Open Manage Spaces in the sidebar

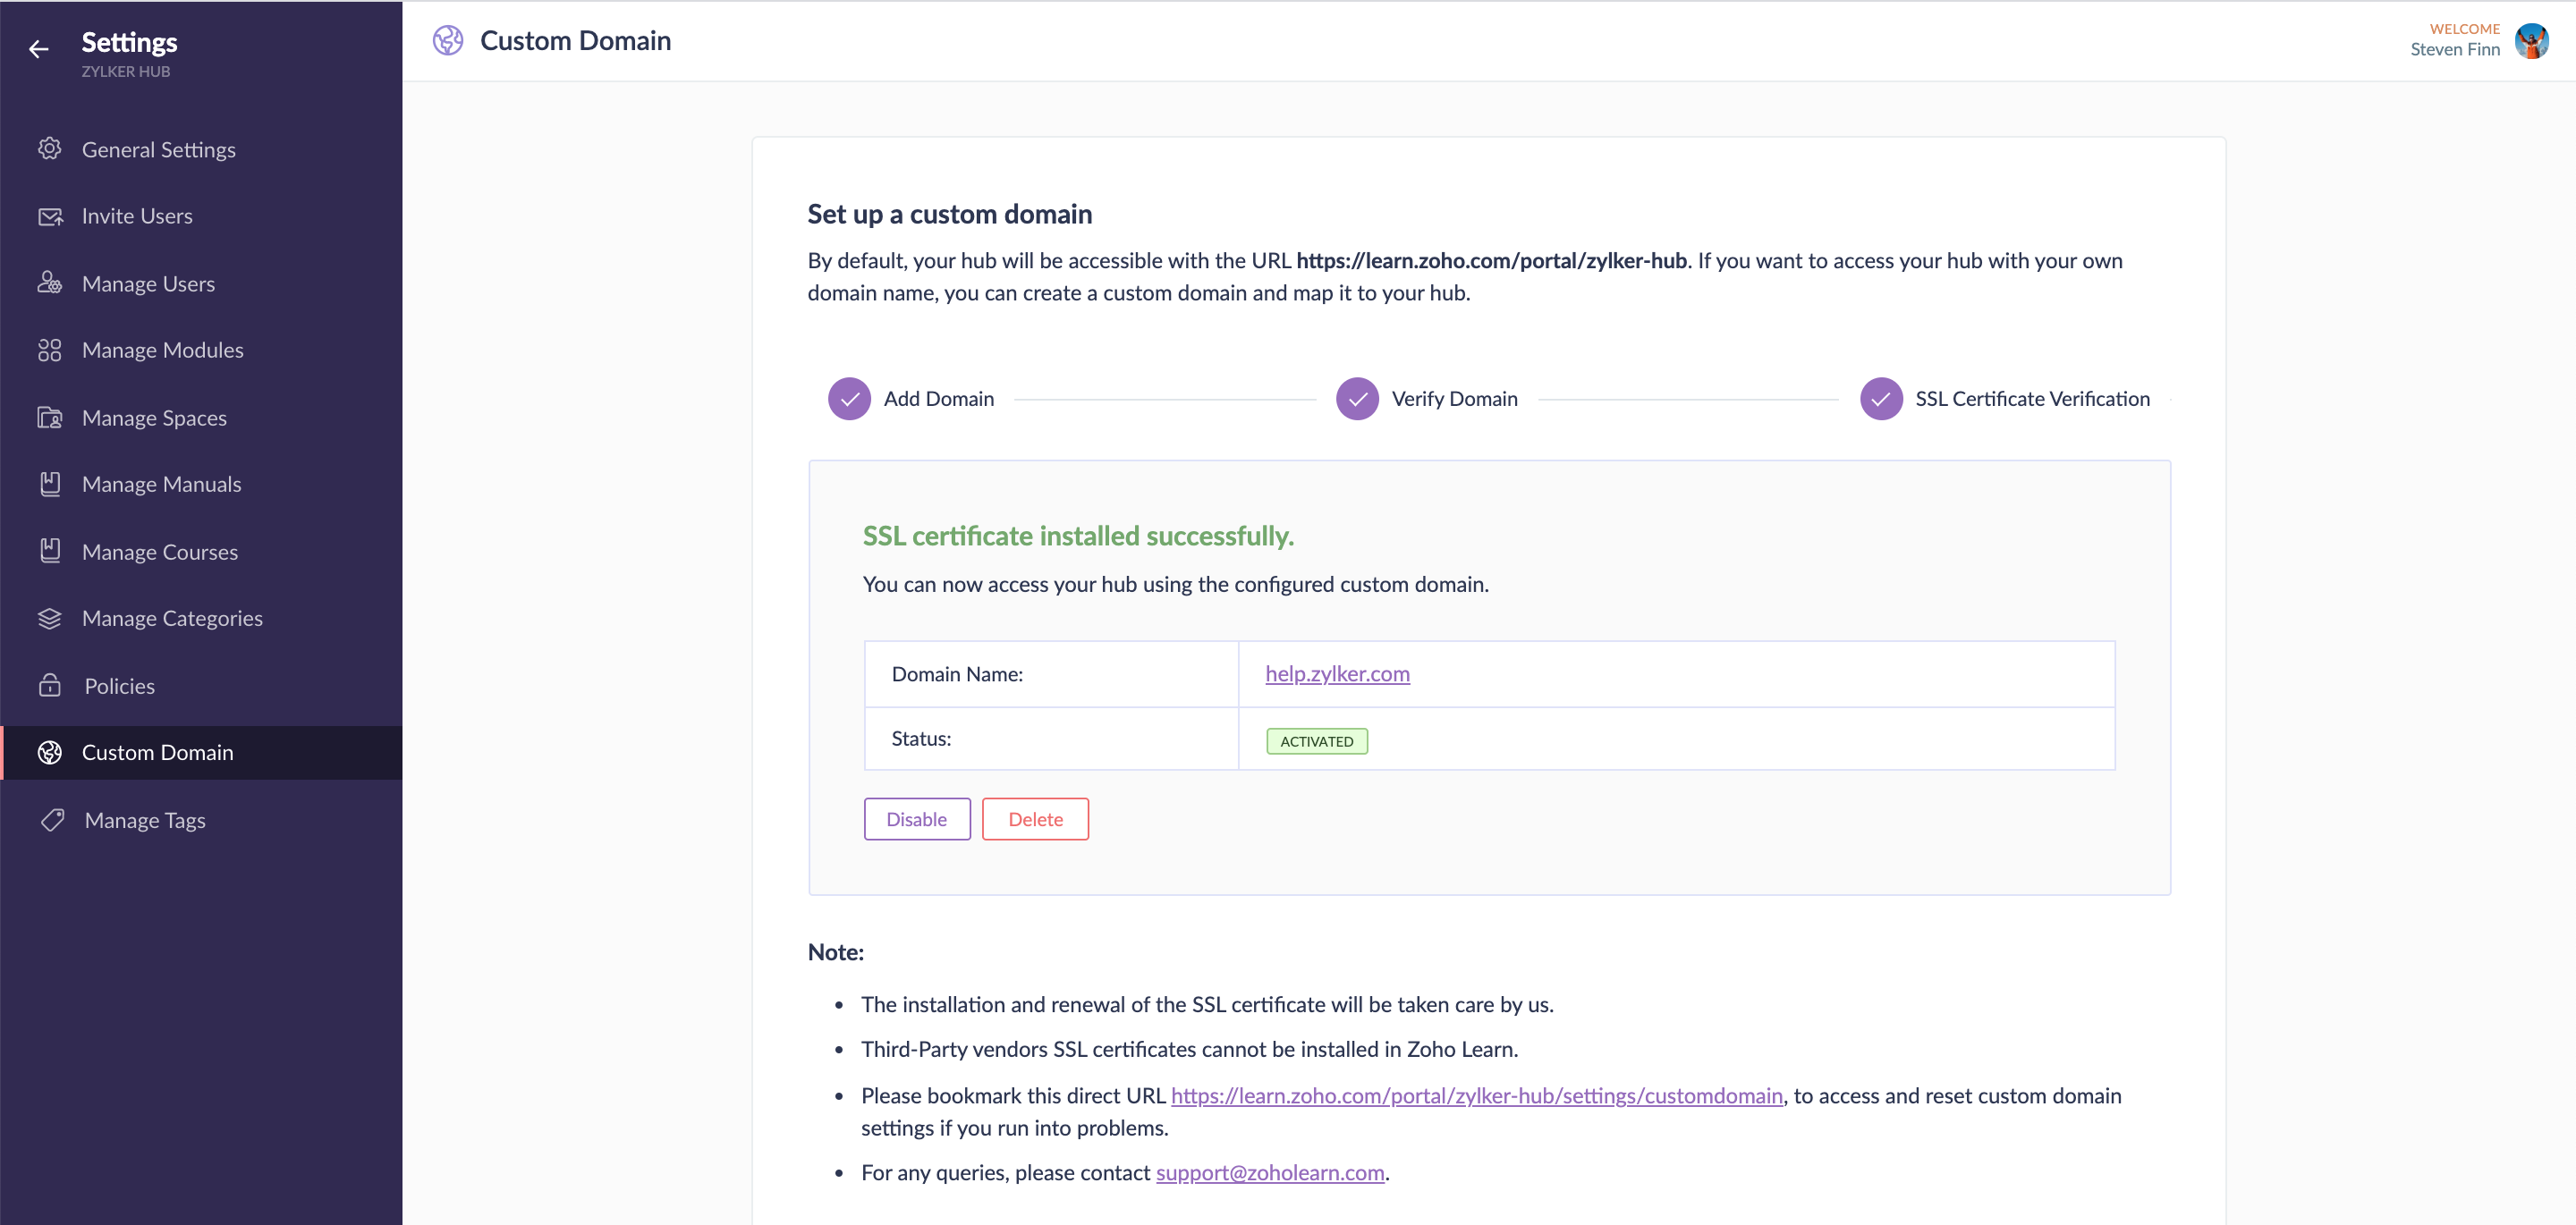pyautogui.click(x=154, y=418)
